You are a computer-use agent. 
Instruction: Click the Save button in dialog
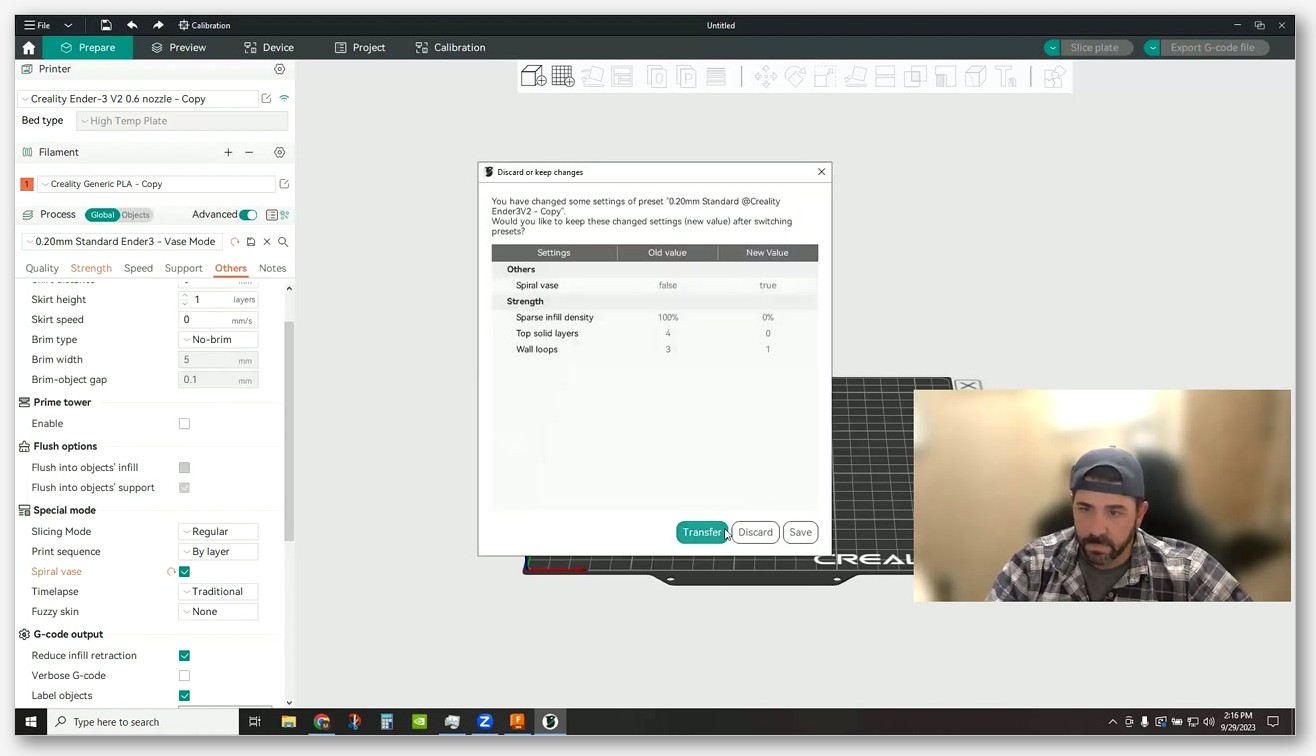[800, 532]
